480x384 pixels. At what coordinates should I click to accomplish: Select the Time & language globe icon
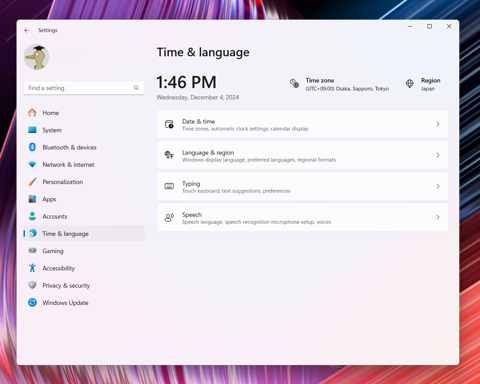(32, 233)
